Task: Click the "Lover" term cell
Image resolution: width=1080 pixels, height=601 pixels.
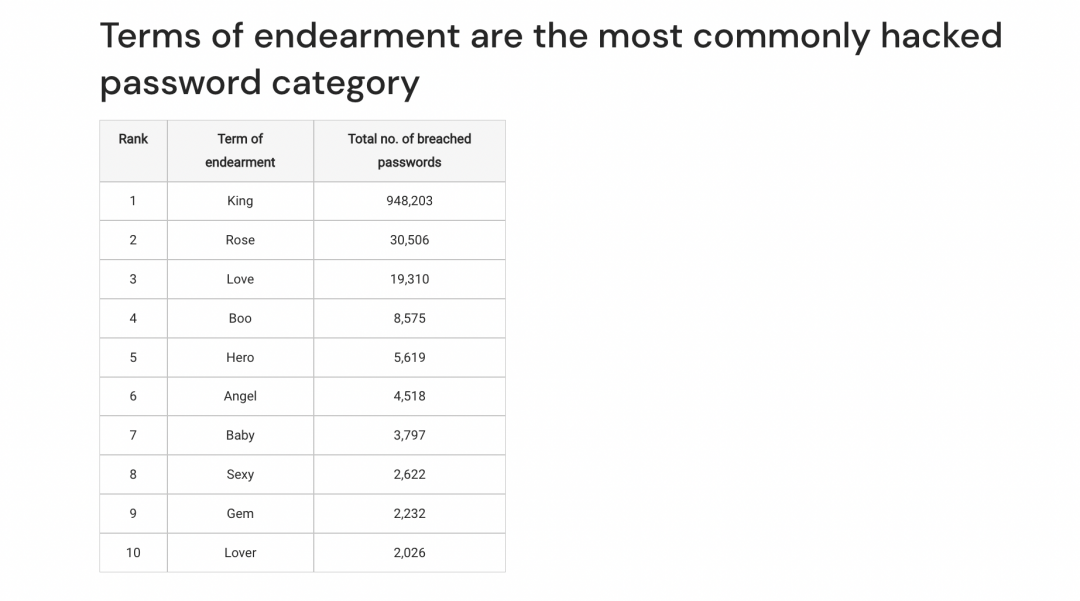Action: click(240, 552)
